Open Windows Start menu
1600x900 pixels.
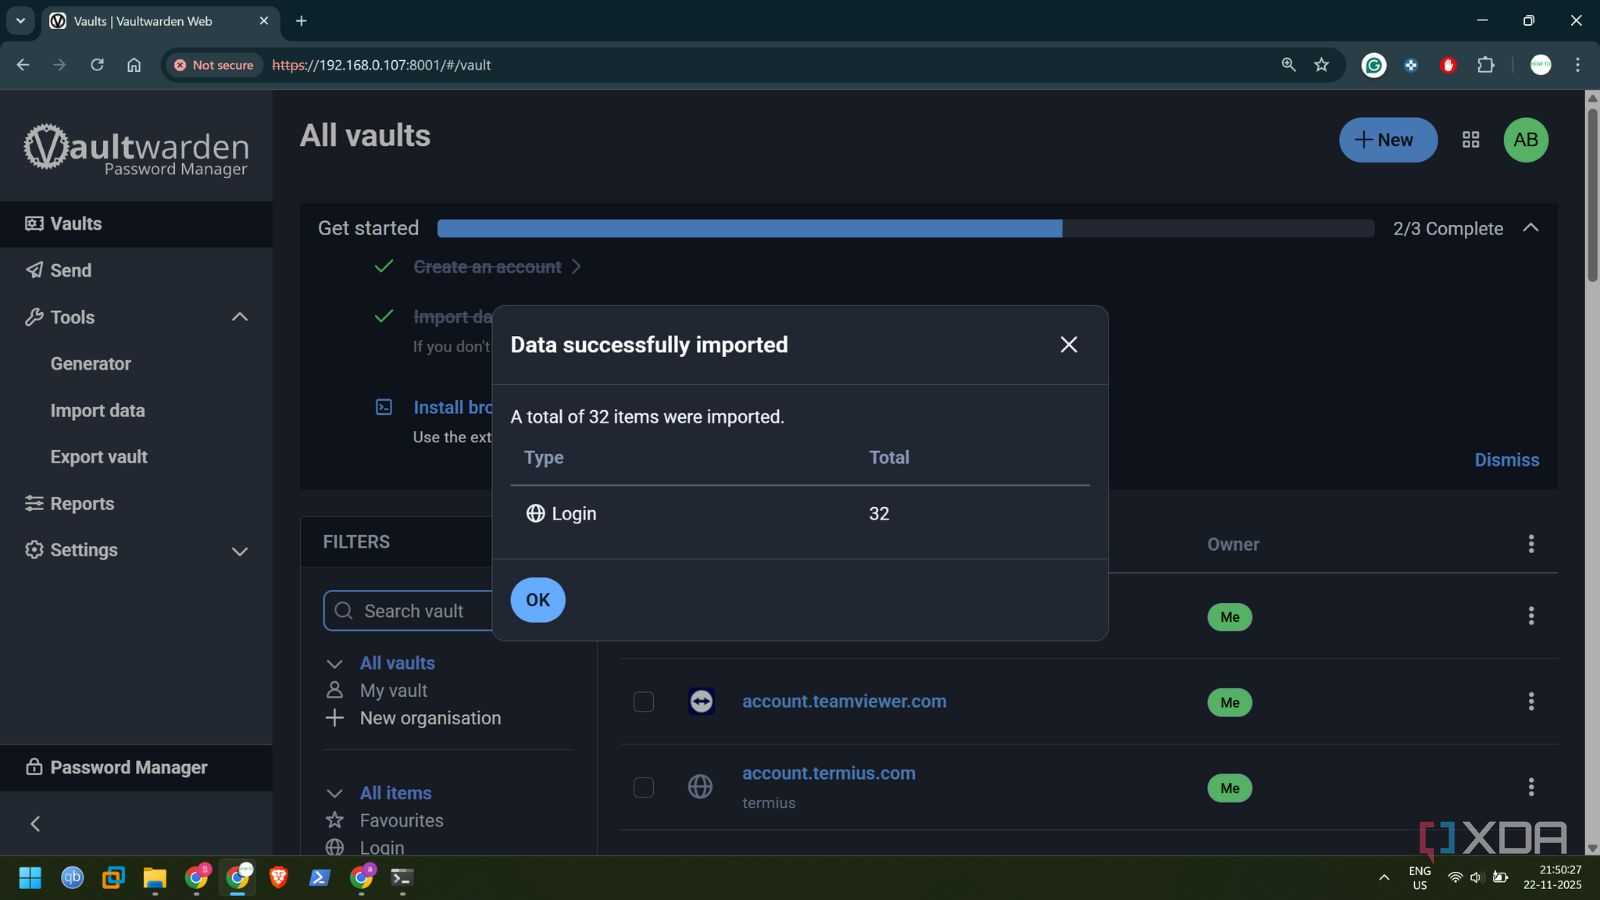coord(30,878)
